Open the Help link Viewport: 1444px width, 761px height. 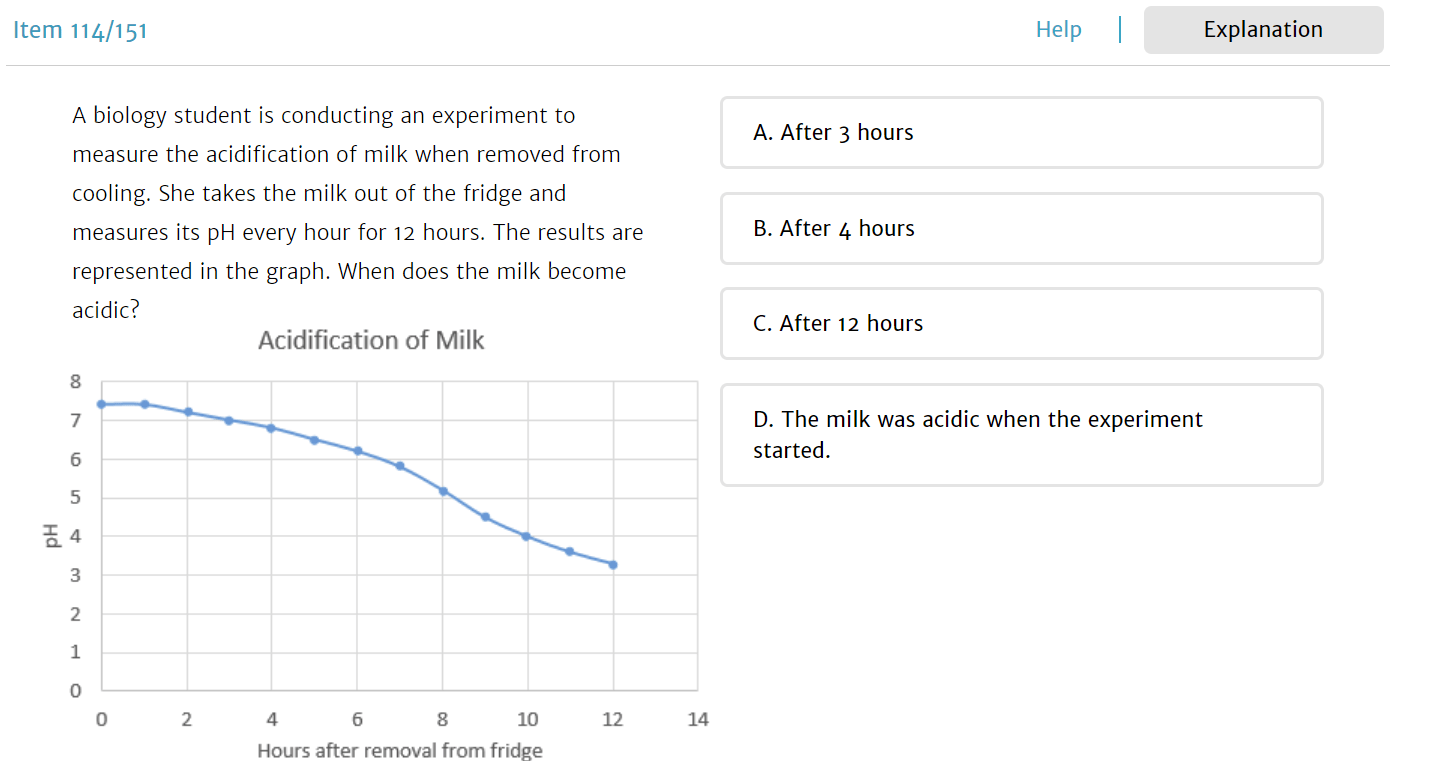[1058, 30]
